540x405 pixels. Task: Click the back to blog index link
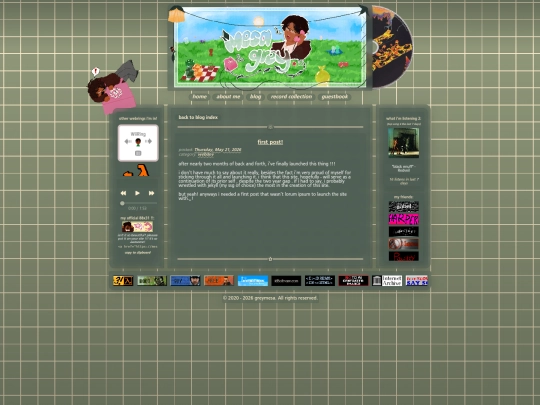click(198, 117)
